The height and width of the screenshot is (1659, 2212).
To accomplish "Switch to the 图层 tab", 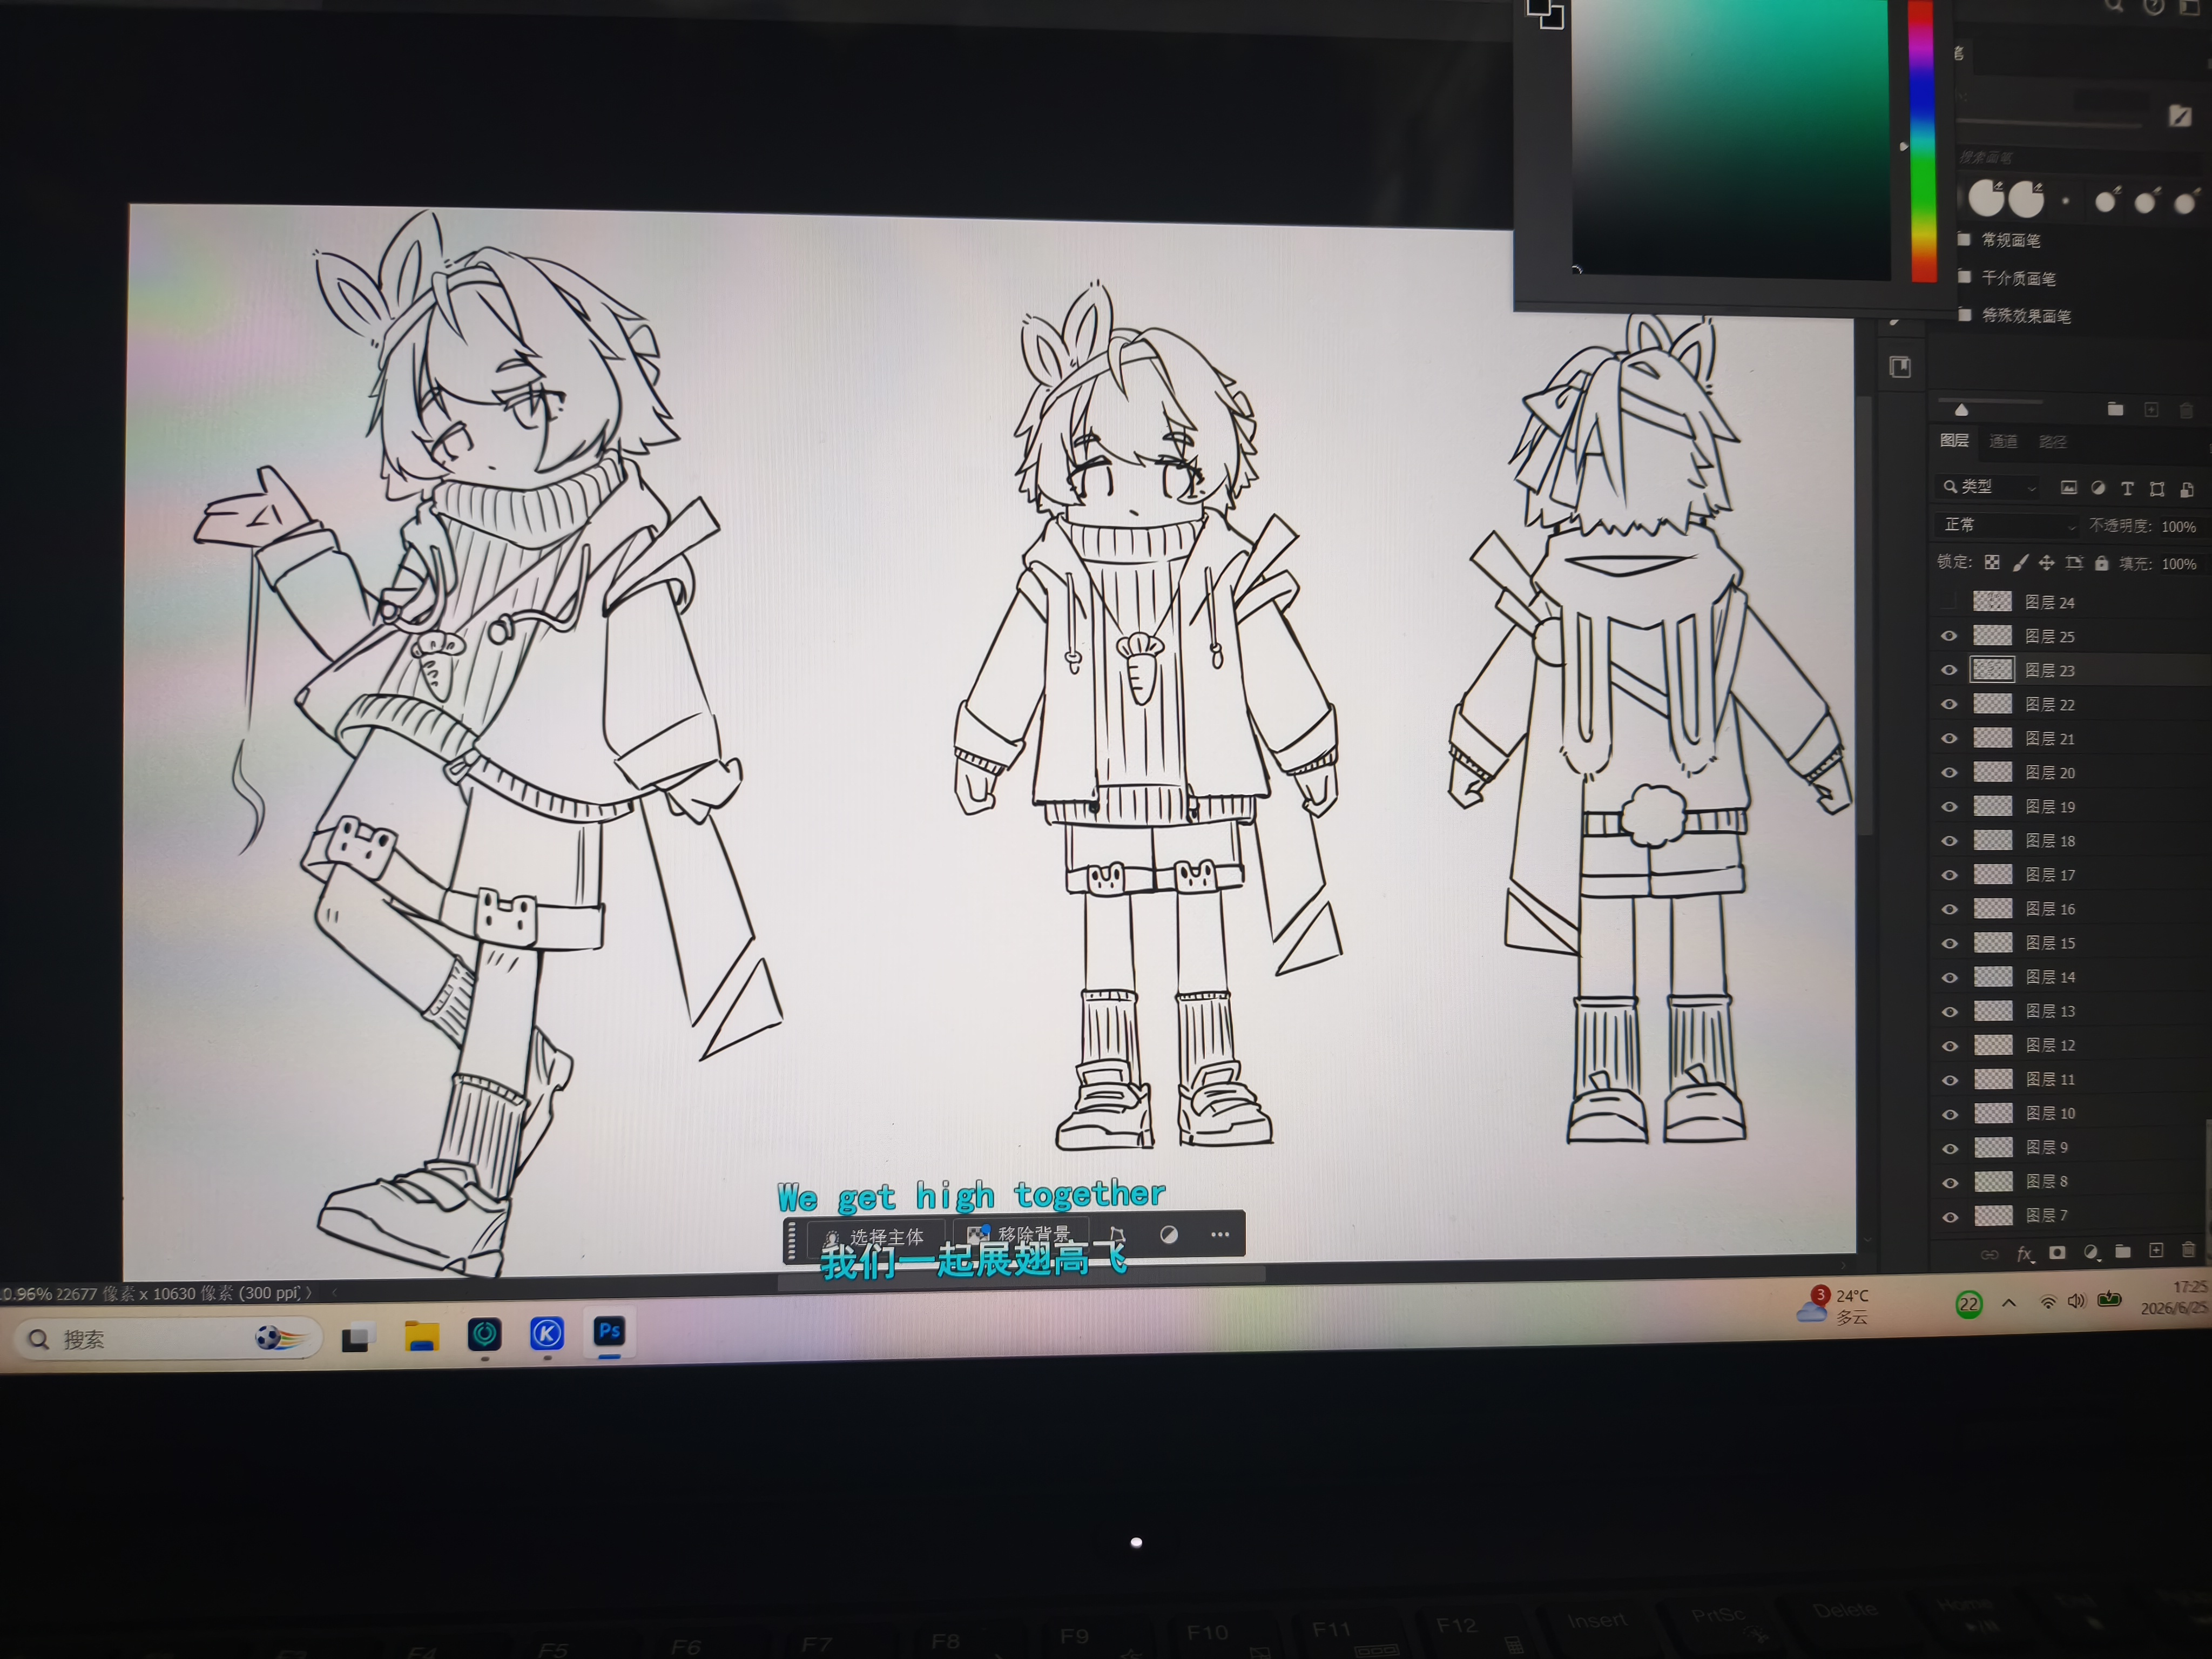I will point(1954,441).
